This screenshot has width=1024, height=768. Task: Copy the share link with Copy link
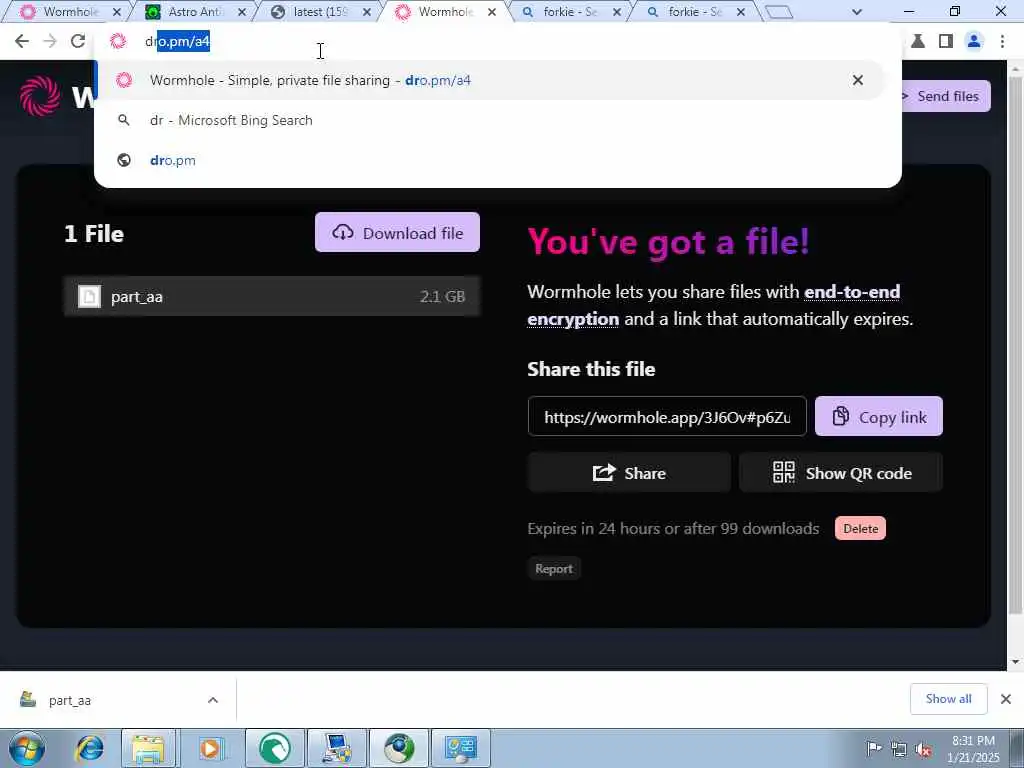(x=878, y=417)
